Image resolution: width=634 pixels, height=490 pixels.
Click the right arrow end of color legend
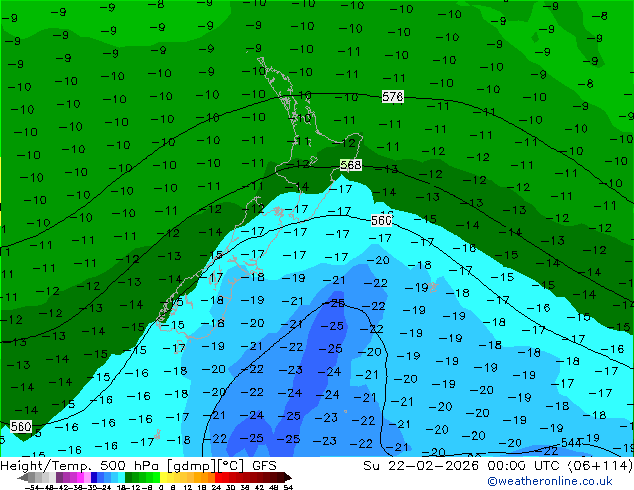288,478
